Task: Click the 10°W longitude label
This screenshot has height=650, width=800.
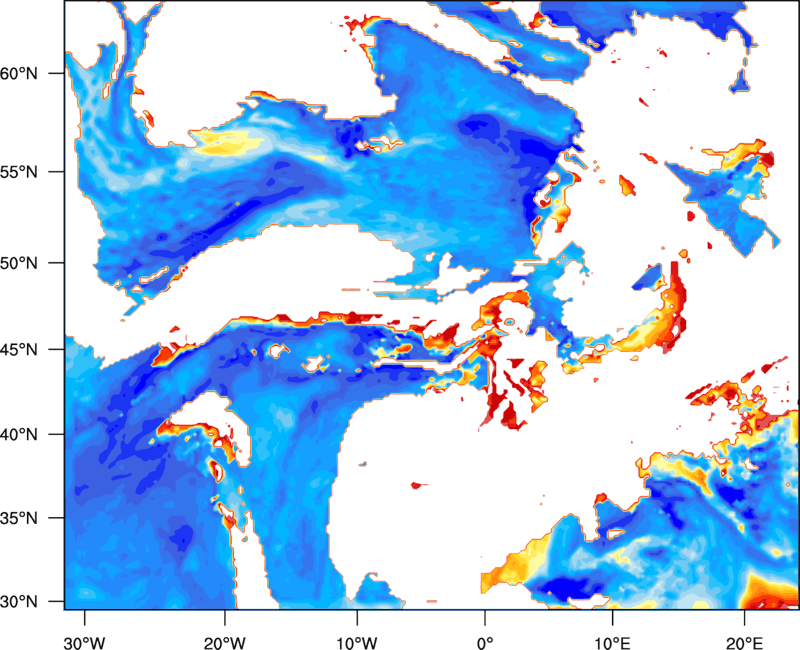Action: click(x=357, y=643)
